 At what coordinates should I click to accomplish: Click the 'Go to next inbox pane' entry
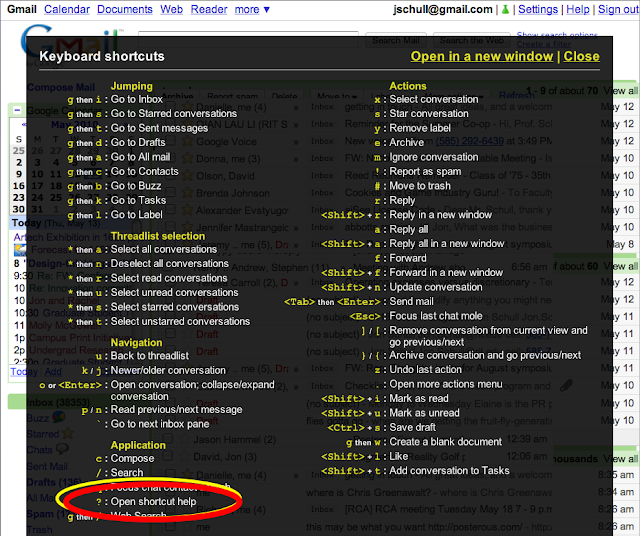[x=160, y=424]
